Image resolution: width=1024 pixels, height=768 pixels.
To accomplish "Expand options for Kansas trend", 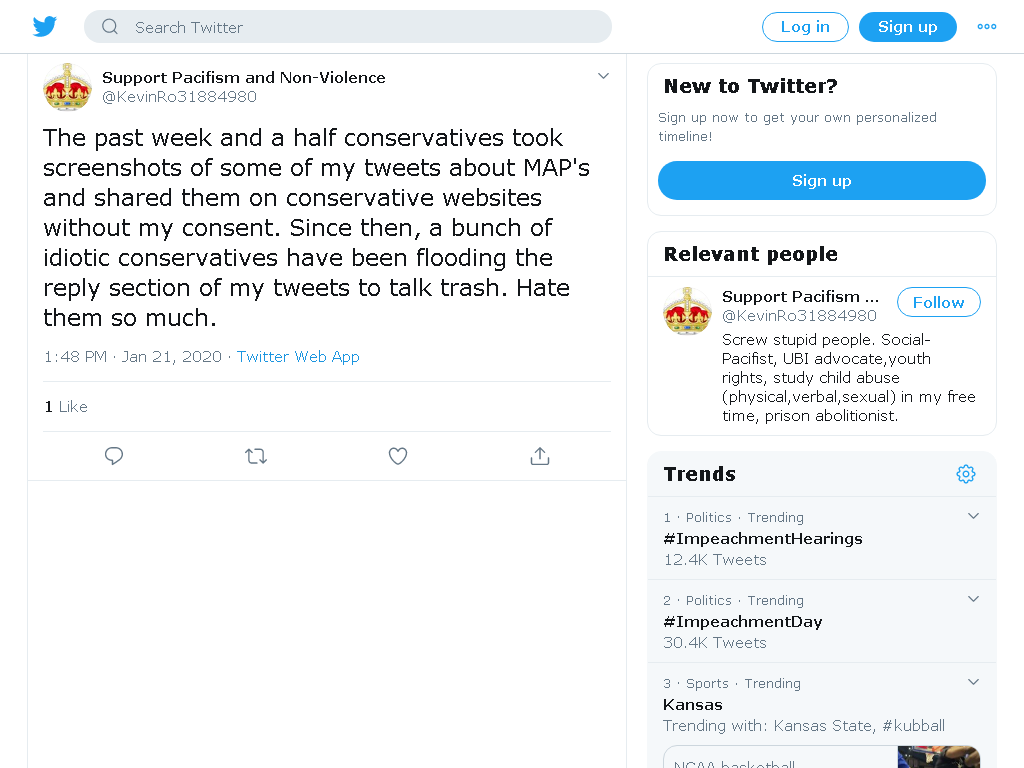I will pos(973,682).
